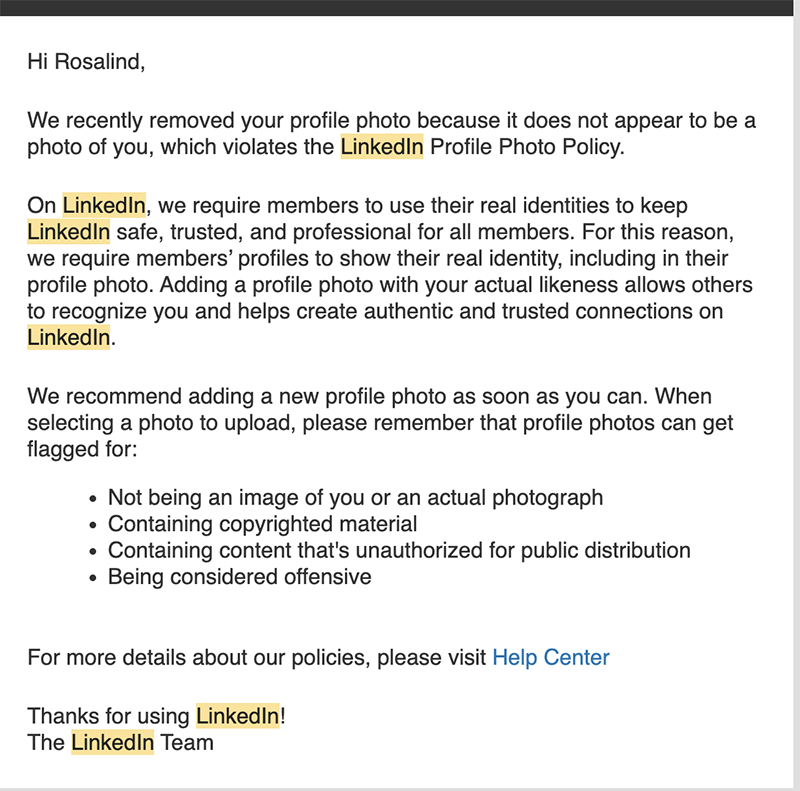
Task: Click the 'unauthorized for public distribution' bullet
Action: tap(399, 551)
